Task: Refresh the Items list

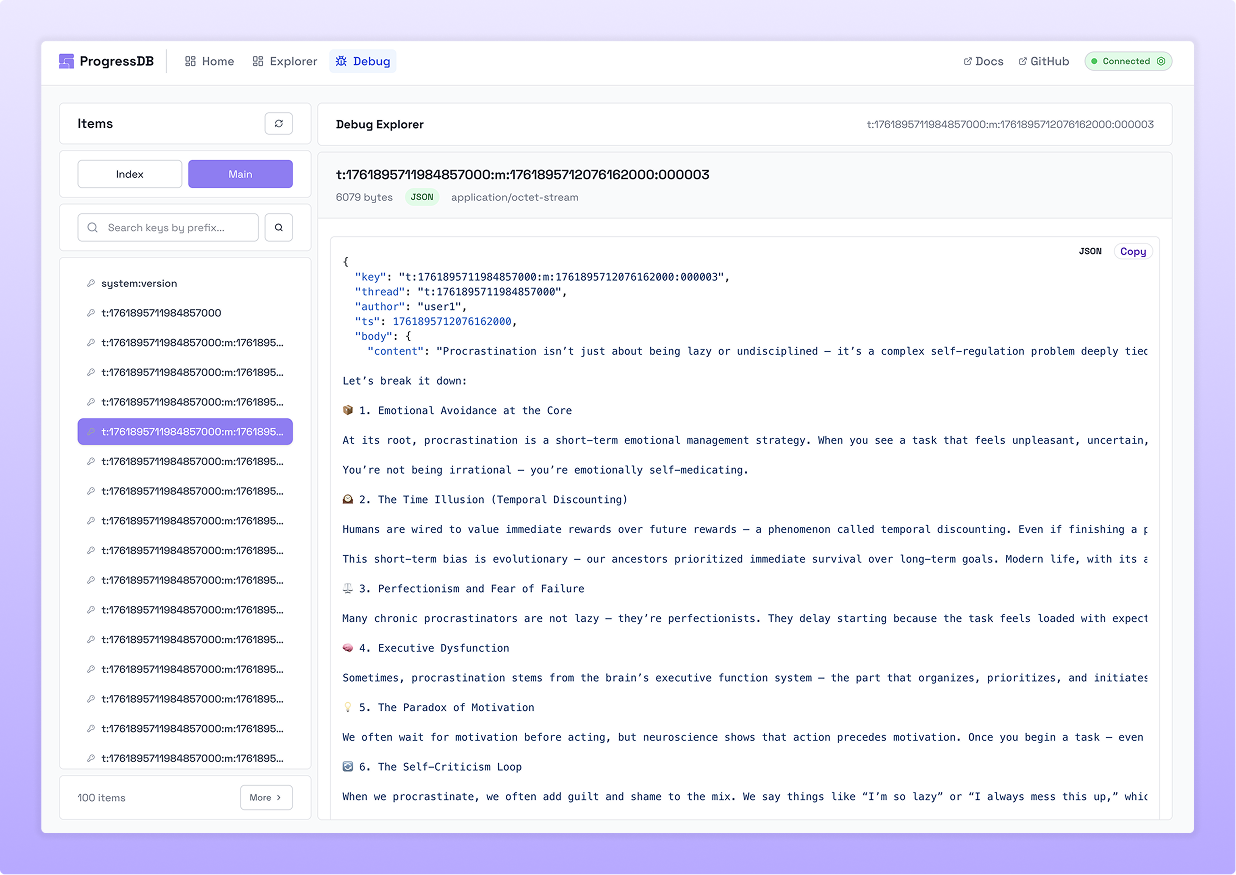Action: [279, 123]
